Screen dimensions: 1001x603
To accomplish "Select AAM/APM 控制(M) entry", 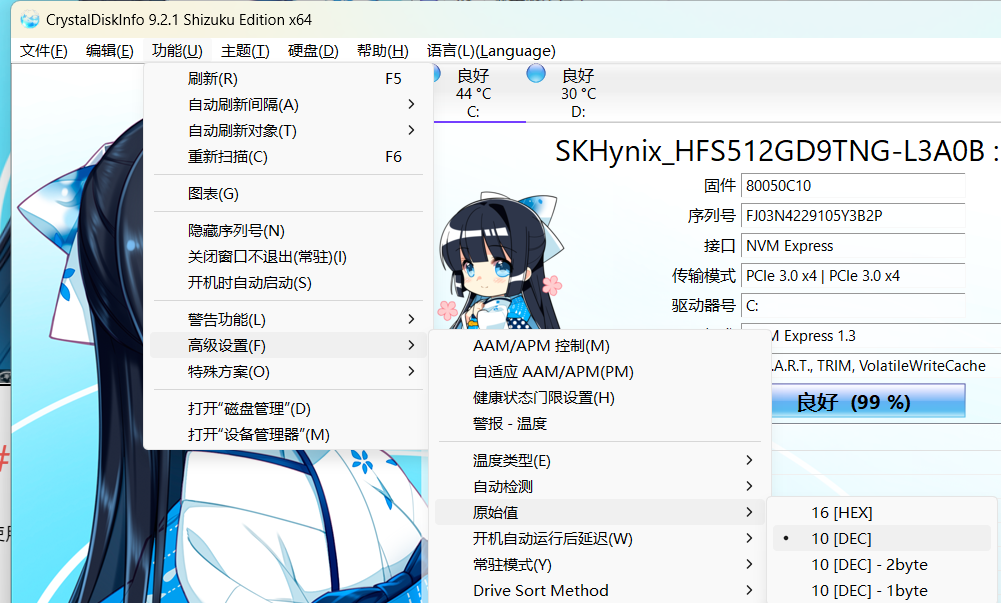I will point(599,345).
